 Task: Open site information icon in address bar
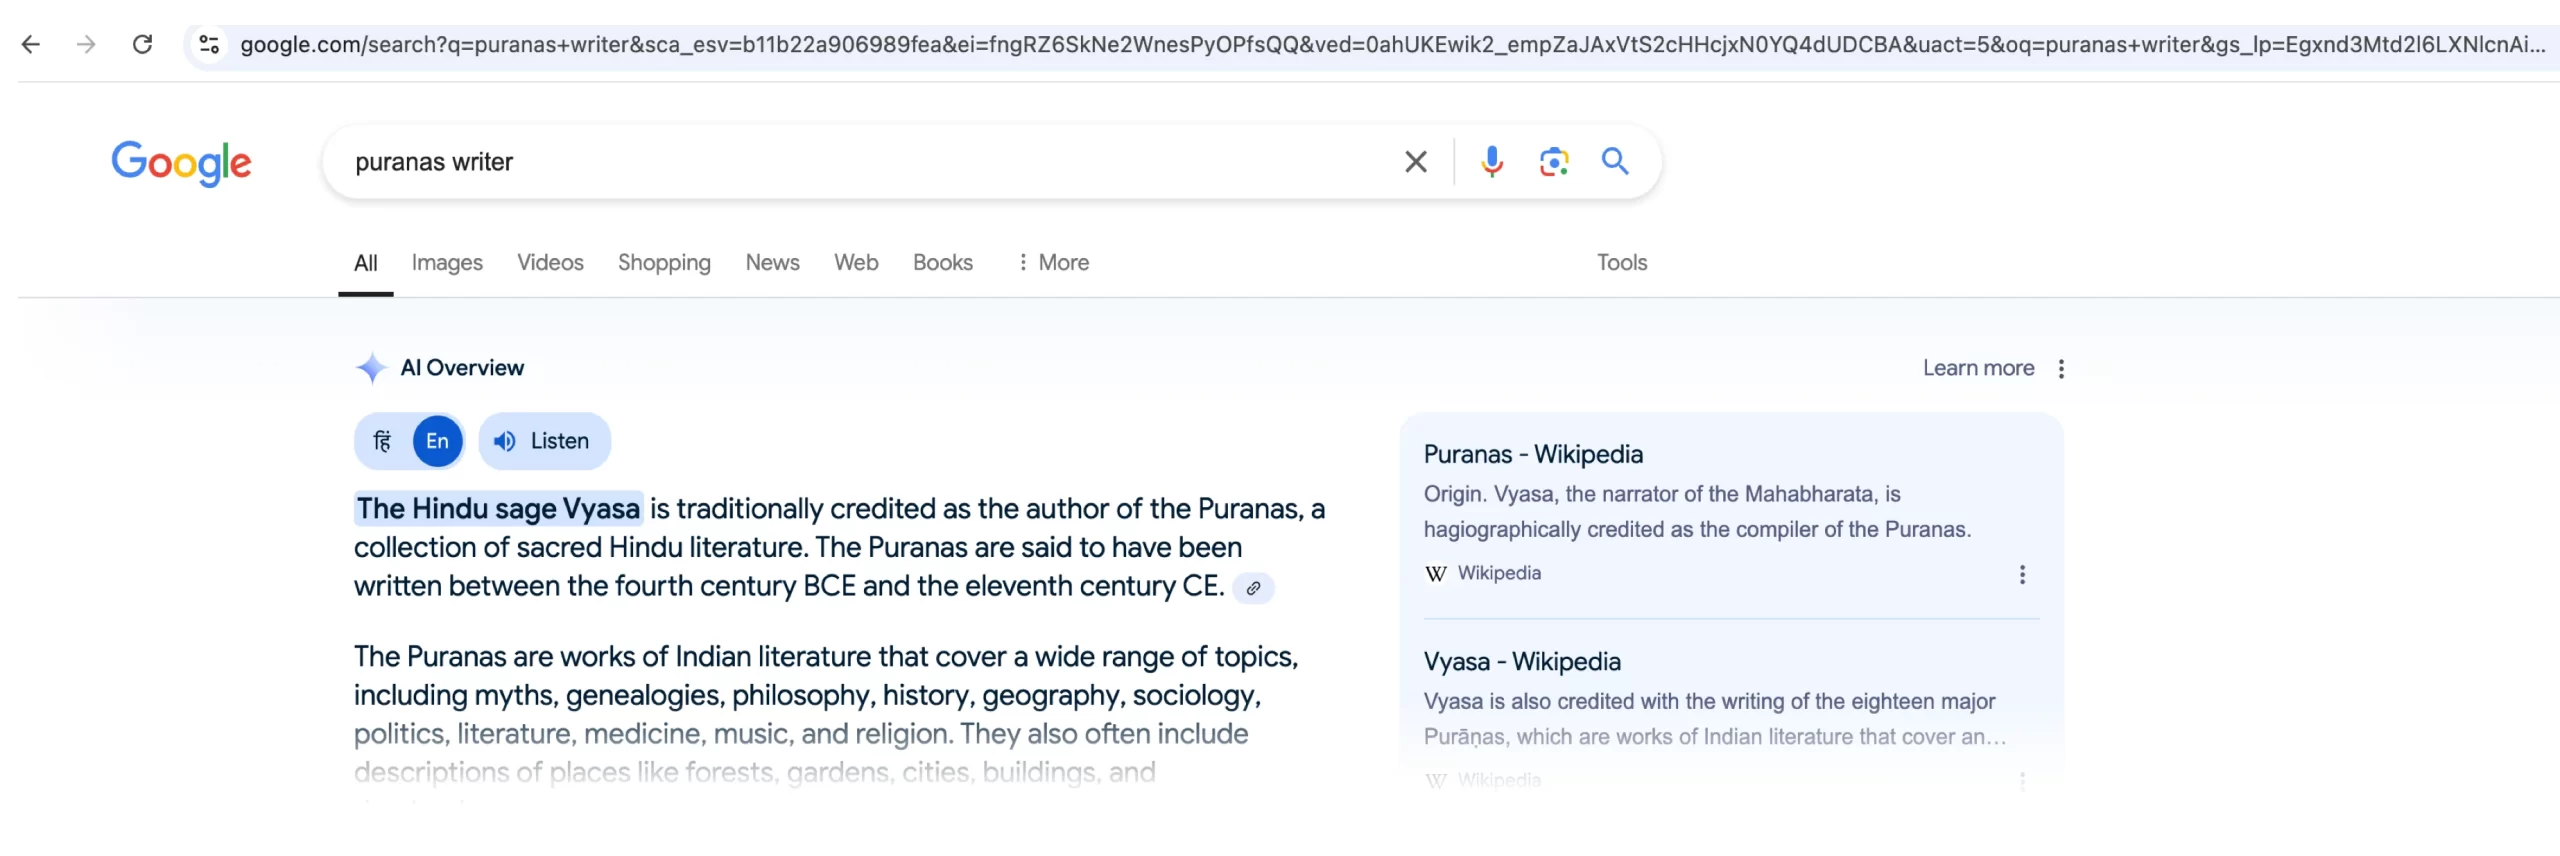pyautogui.click(x=209, y=44)
